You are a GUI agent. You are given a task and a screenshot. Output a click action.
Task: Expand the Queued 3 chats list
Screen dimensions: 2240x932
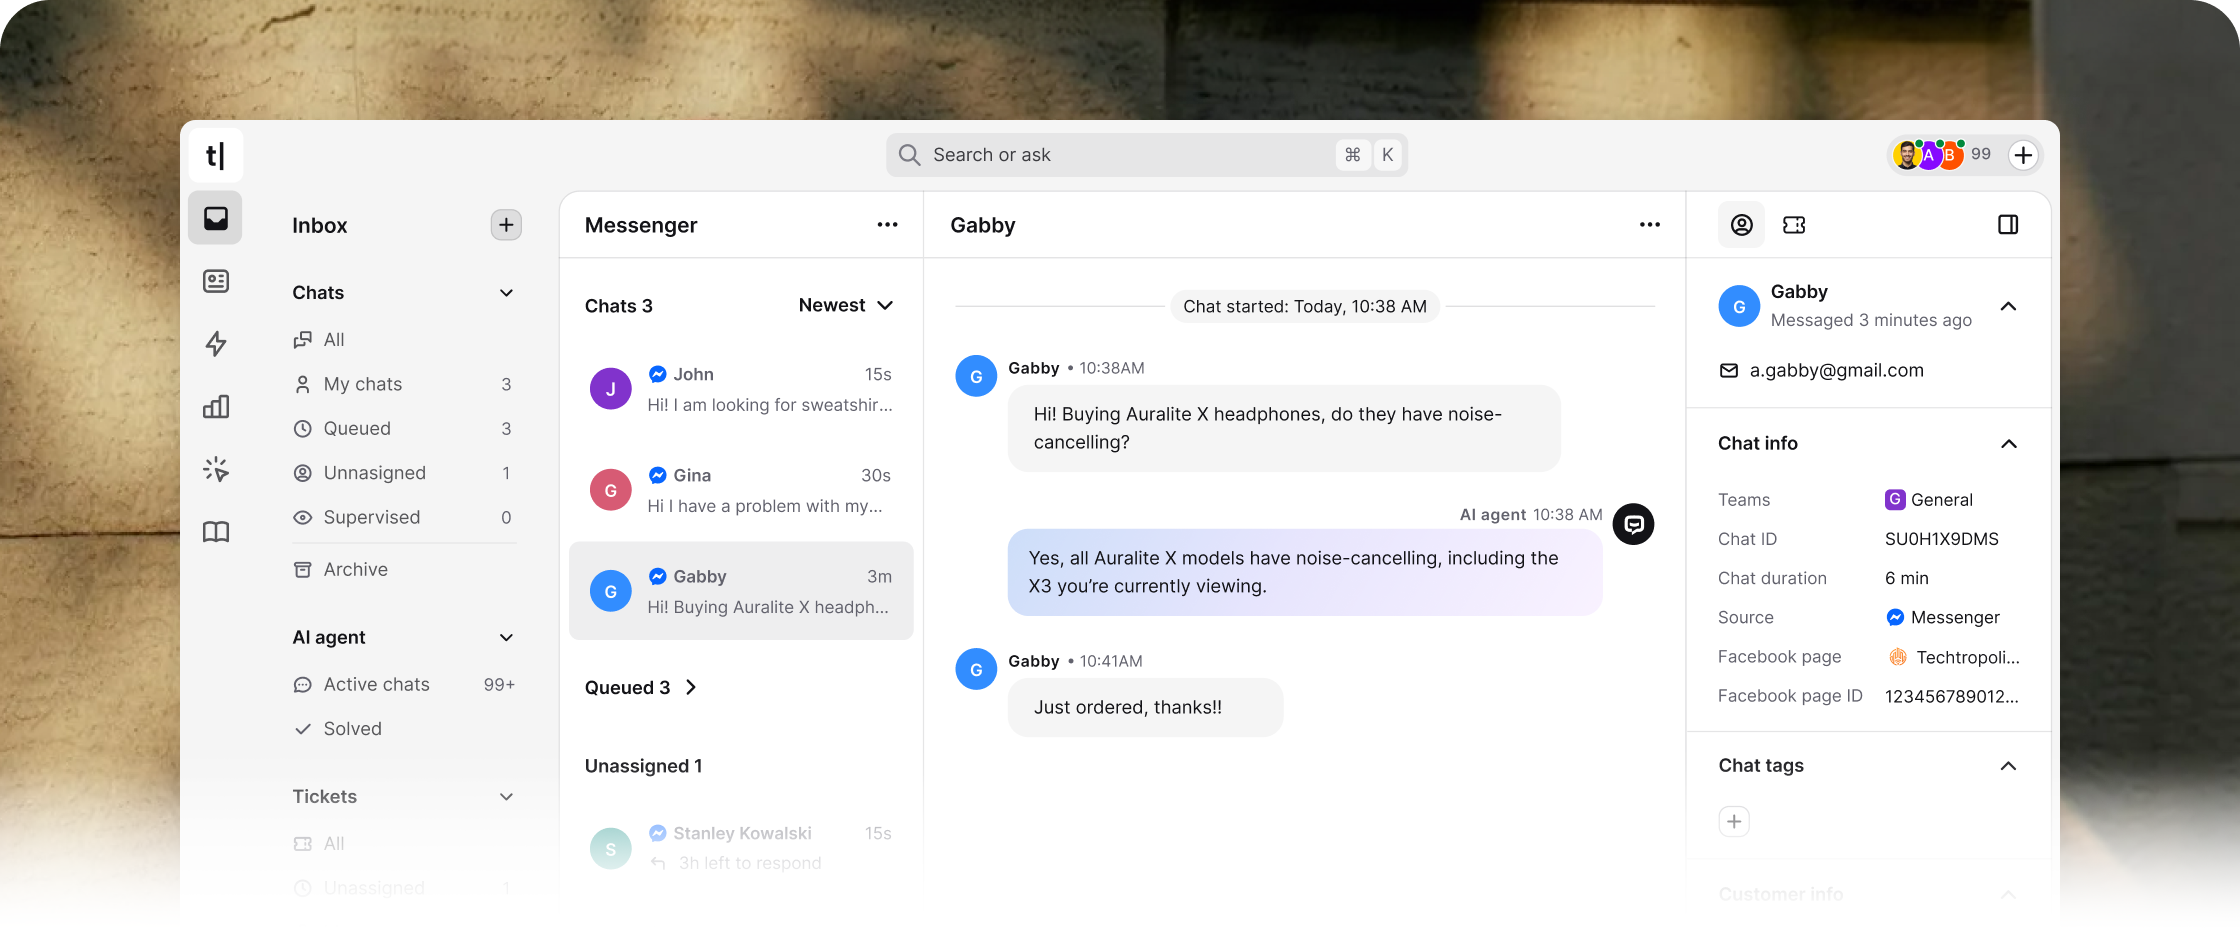pos(690,687)
